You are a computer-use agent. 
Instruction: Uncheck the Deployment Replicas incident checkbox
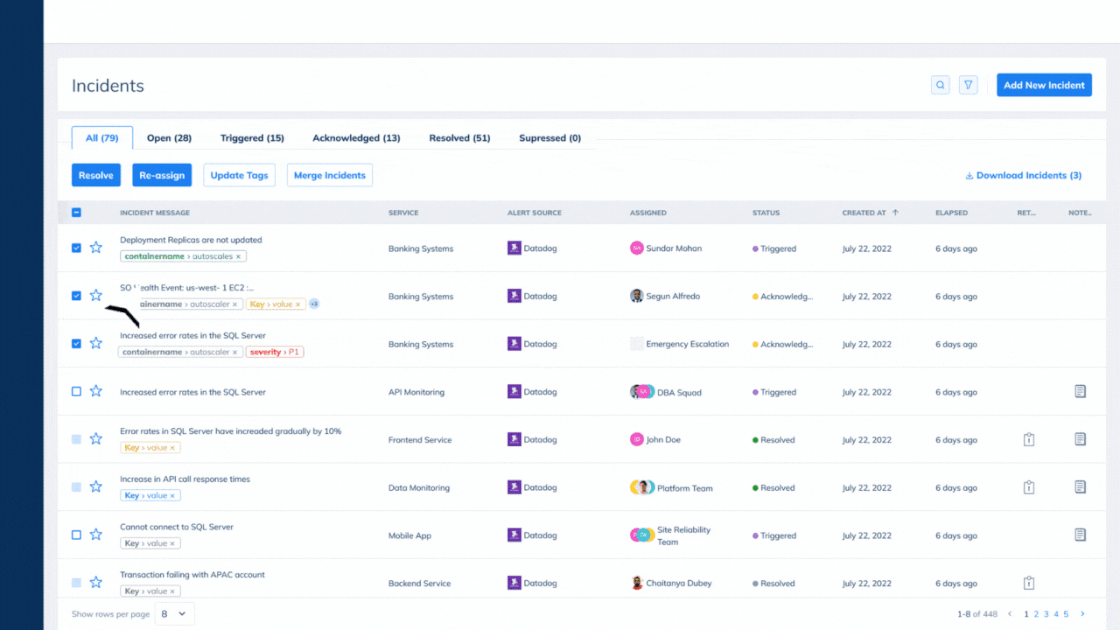click(x=76, y=248)
